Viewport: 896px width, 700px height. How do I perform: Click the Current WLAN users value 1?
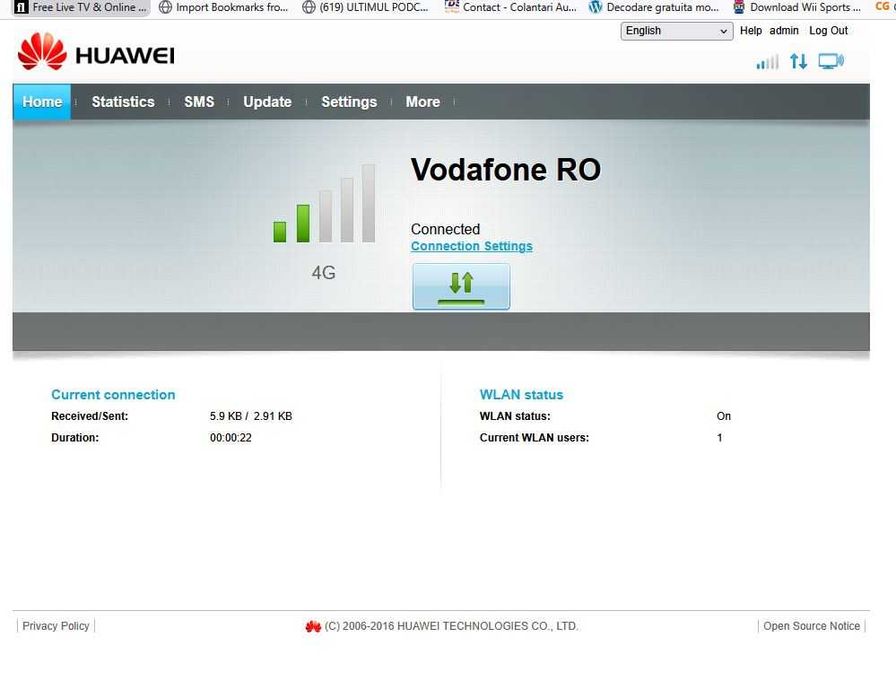(x=719, y=438)
